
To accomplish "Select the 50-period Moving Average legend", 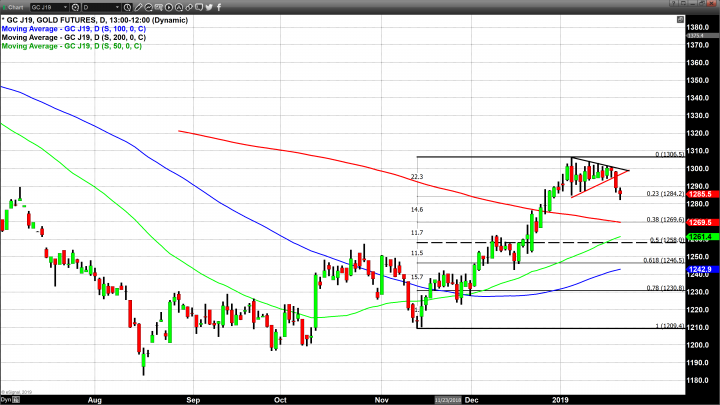I will click(72, 46).
